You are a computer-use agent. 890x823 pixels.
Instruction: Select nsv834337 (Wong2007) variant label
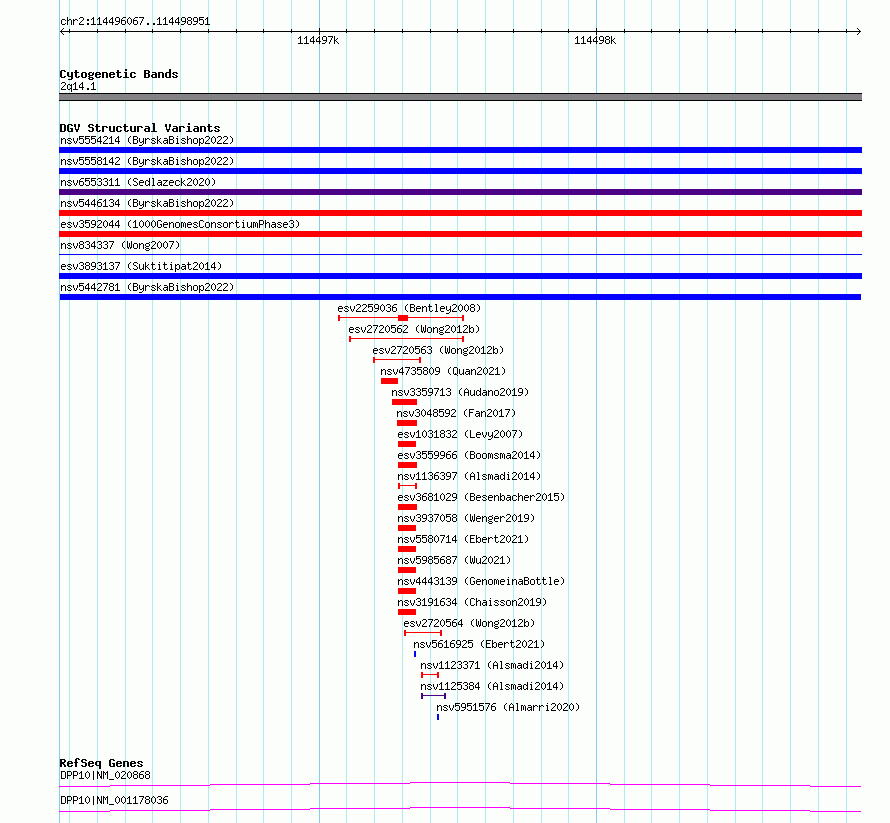(x=120, y=245)
